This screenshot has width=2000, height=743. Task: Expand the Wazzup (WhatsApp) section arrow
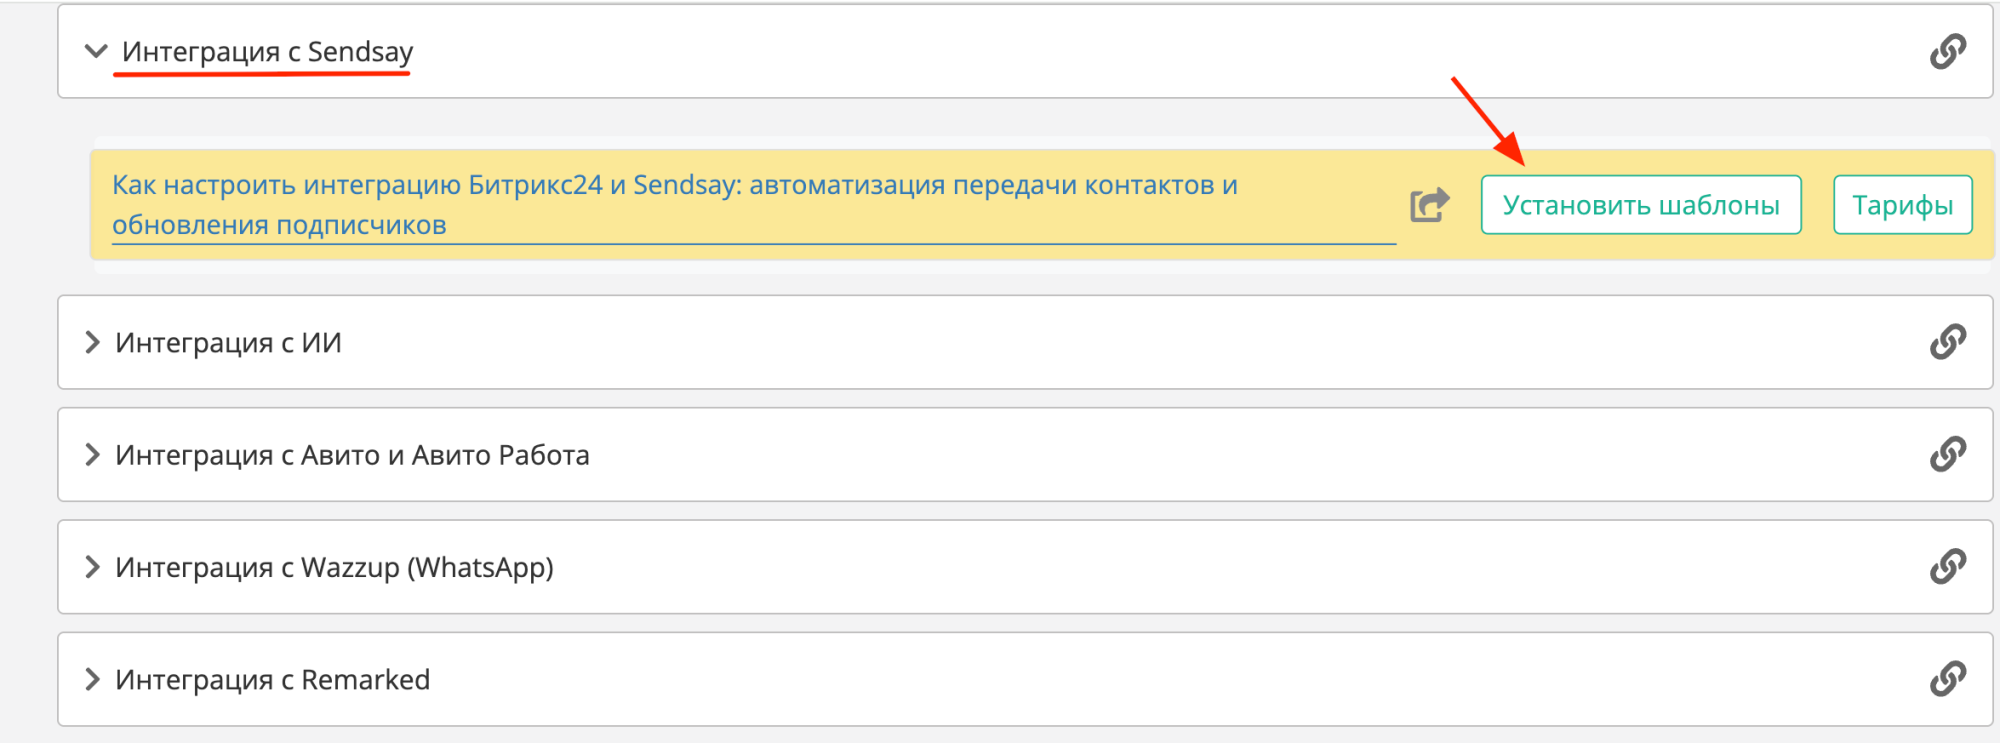pyautogui.click(x=93, y=567)
